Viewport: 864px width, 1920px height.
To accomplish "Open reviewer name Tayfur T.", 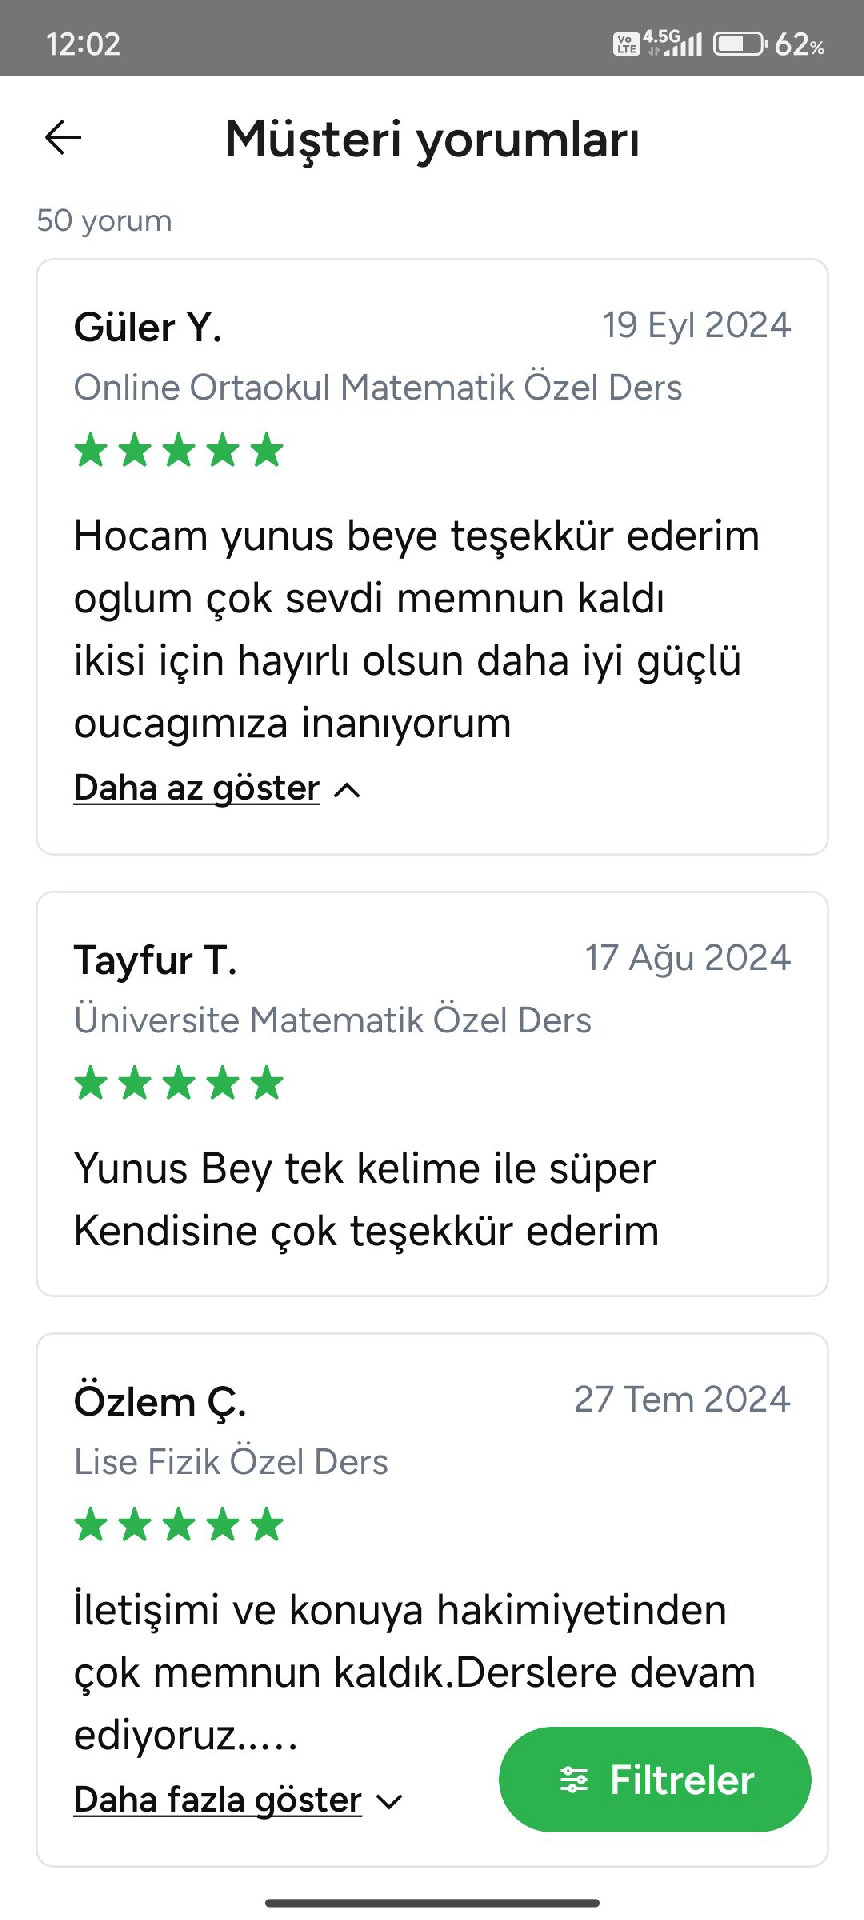I will [x=155, y=960].
